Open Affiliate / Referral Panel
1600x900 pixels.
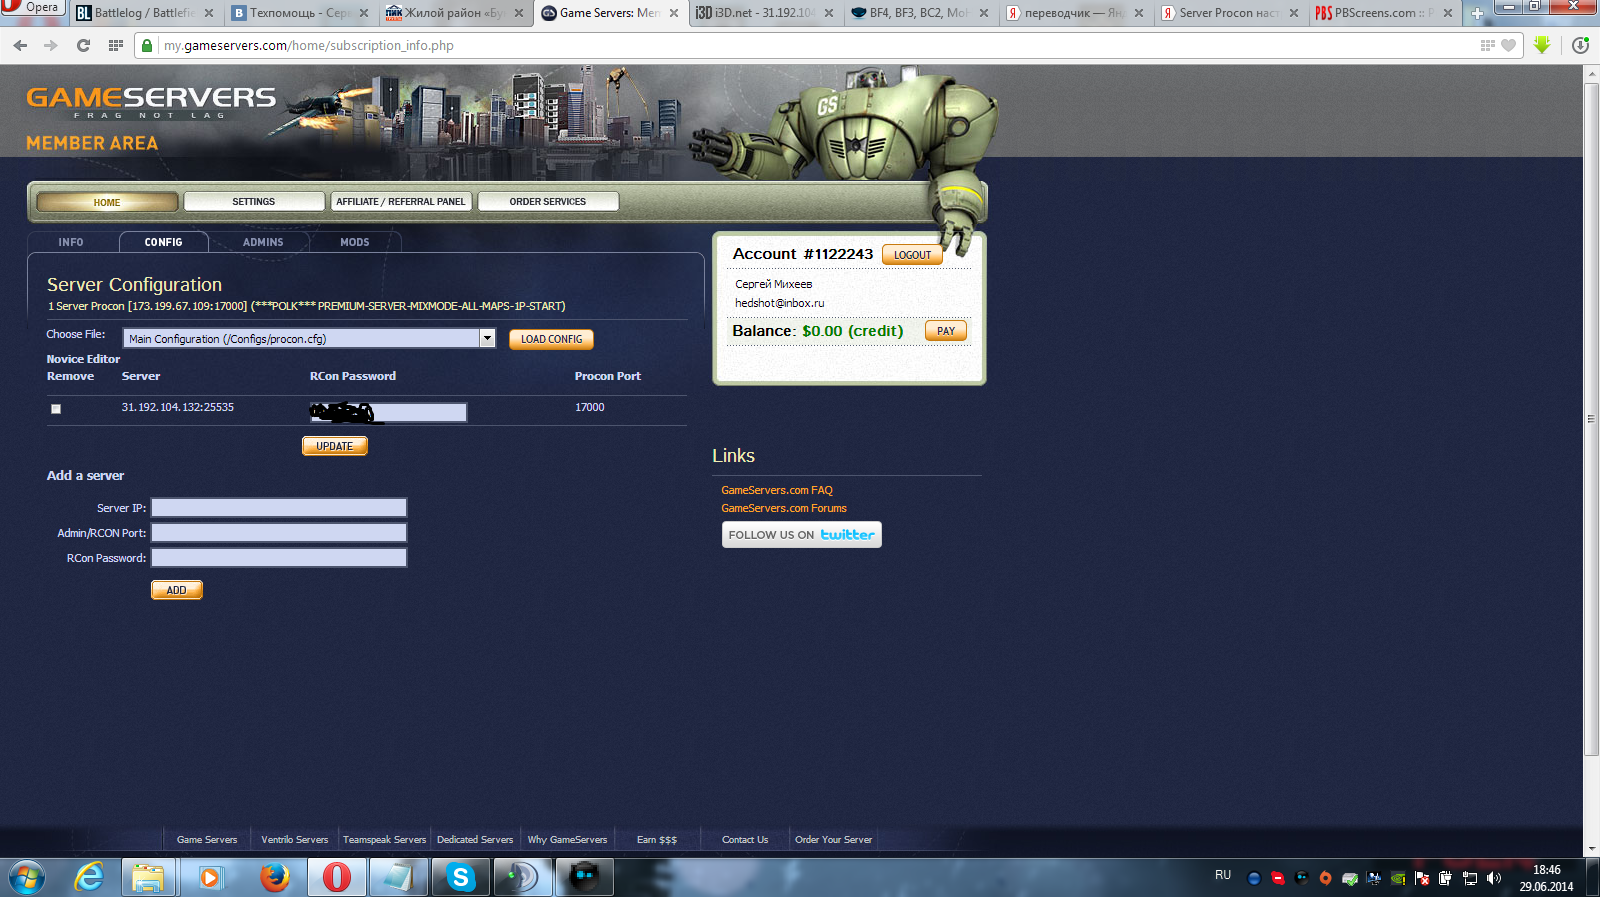400,202
